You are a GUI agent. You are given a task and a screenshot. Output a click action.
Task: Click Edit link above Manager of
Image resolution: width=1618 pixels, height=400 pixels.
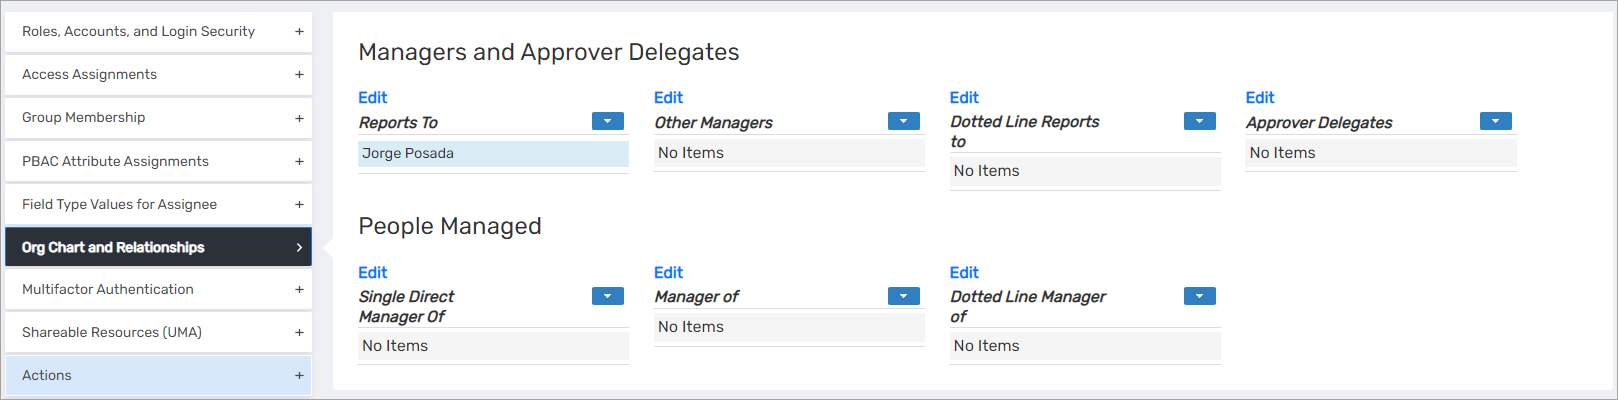668,273
